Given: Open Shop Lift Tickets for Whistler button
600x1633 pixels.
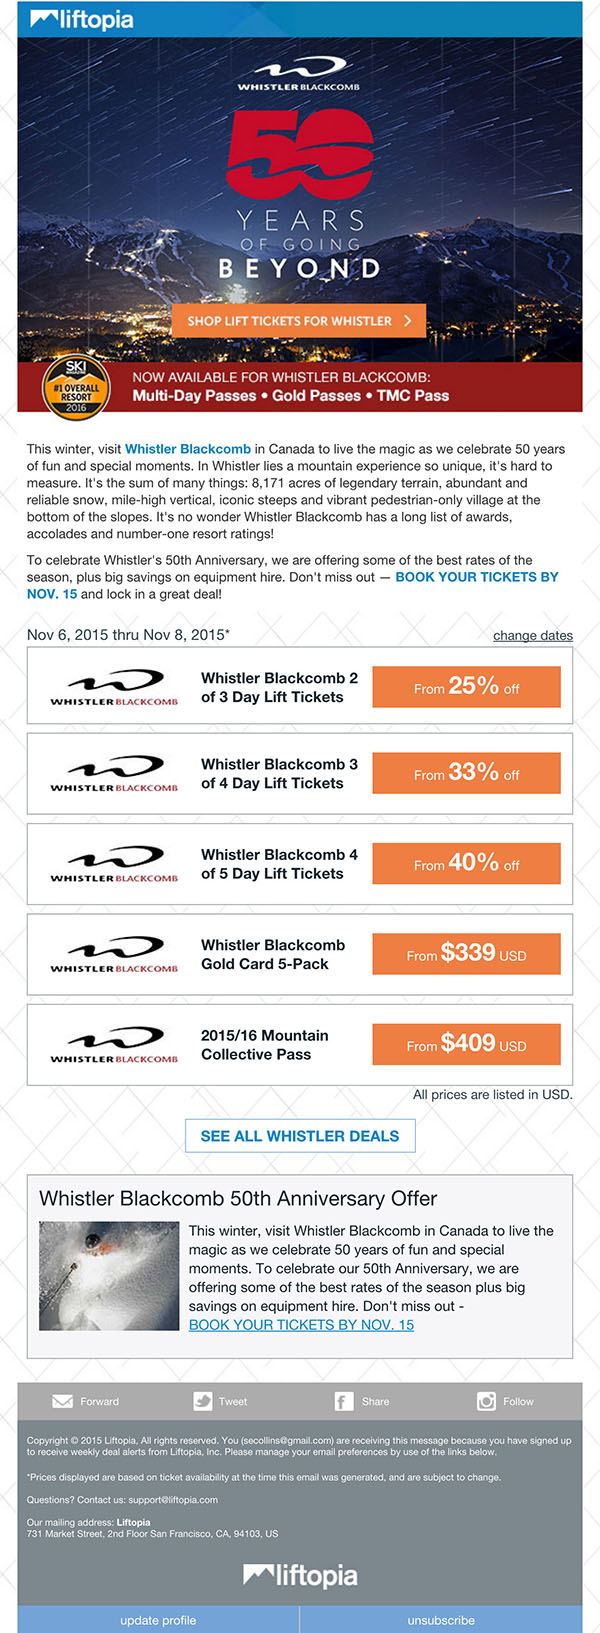Looking at the screenshot, I should coord(299,321).
